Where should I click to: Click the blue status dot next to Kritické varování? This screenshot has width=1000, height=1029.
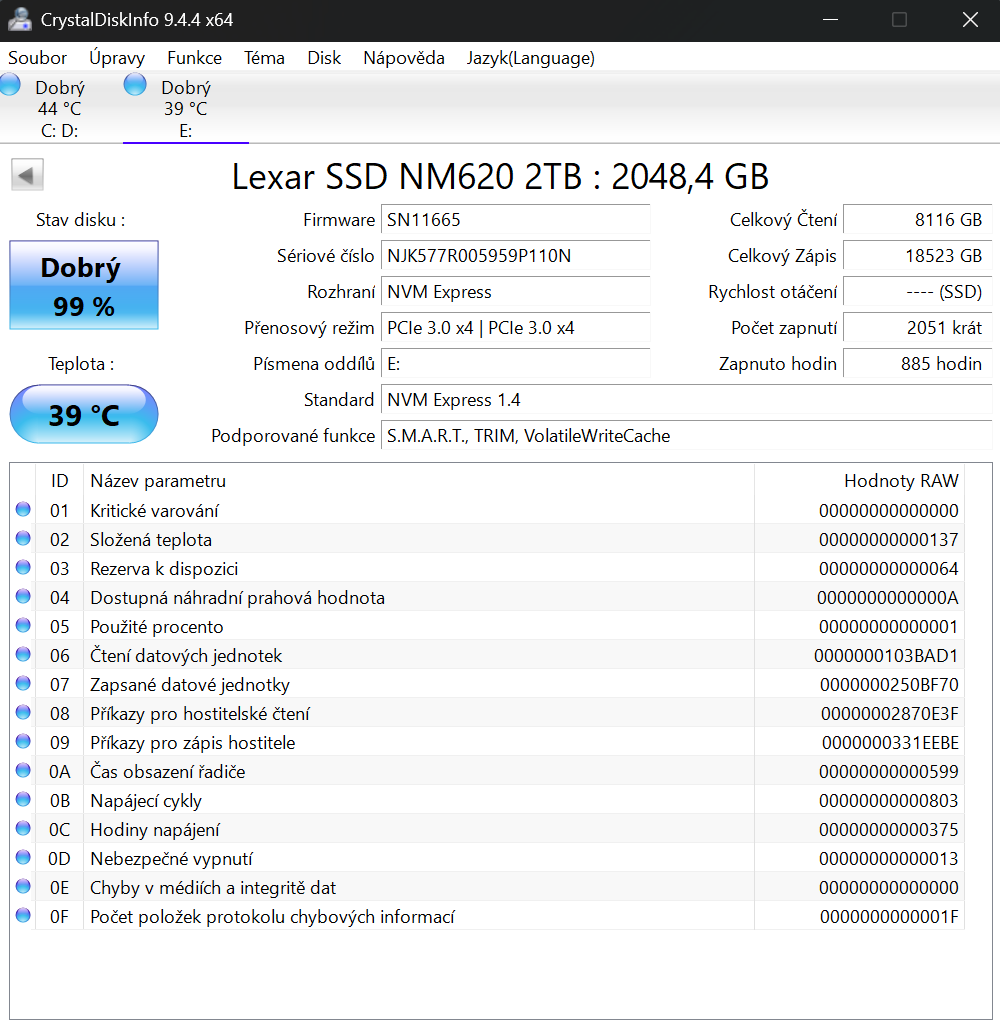pos(23,510)
